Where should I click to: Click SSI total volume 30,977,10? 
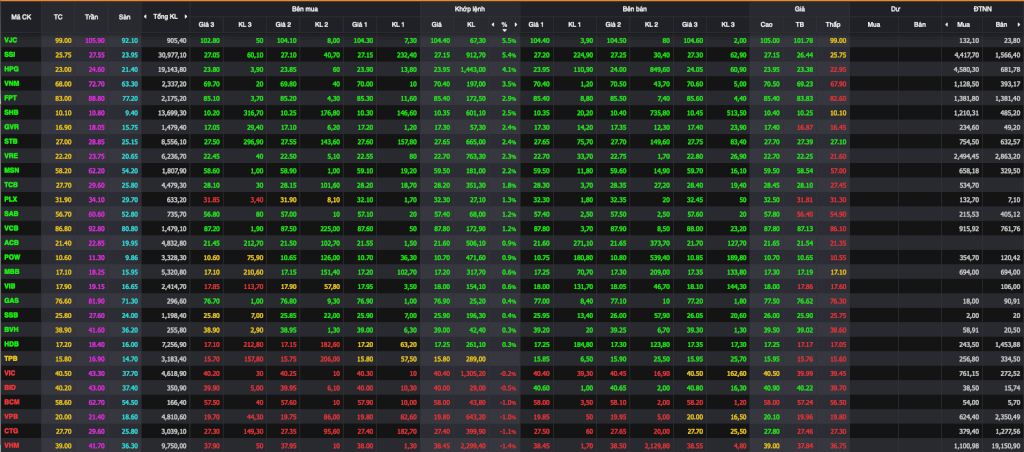pos(173,54)
